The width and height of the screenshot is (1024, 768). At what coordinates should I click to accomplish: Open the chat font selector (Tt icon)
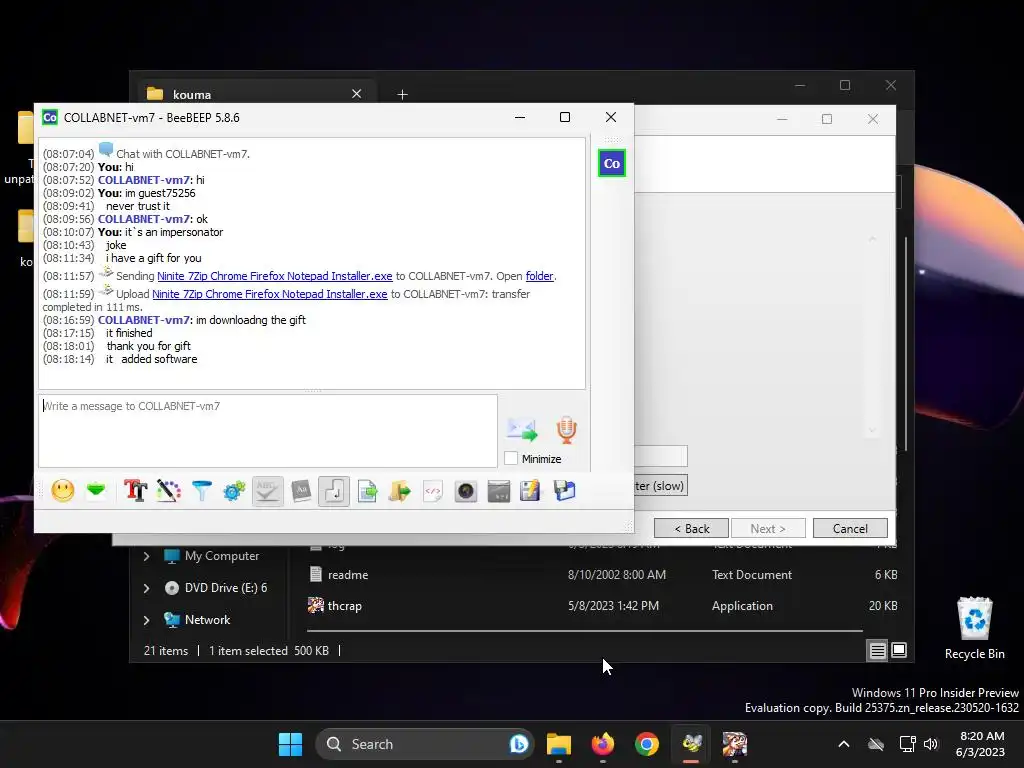tap(135, 490)
